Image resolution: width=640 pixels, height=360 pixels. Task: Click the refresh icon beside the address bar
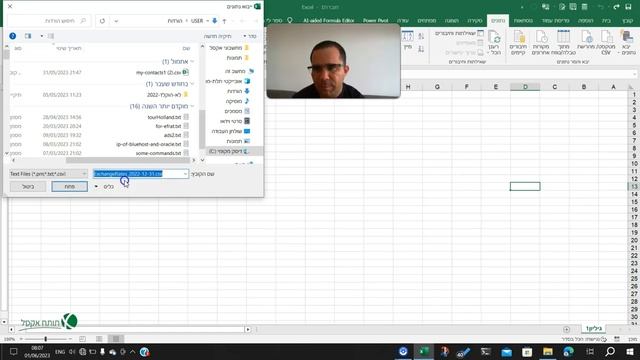click(102, 21)
